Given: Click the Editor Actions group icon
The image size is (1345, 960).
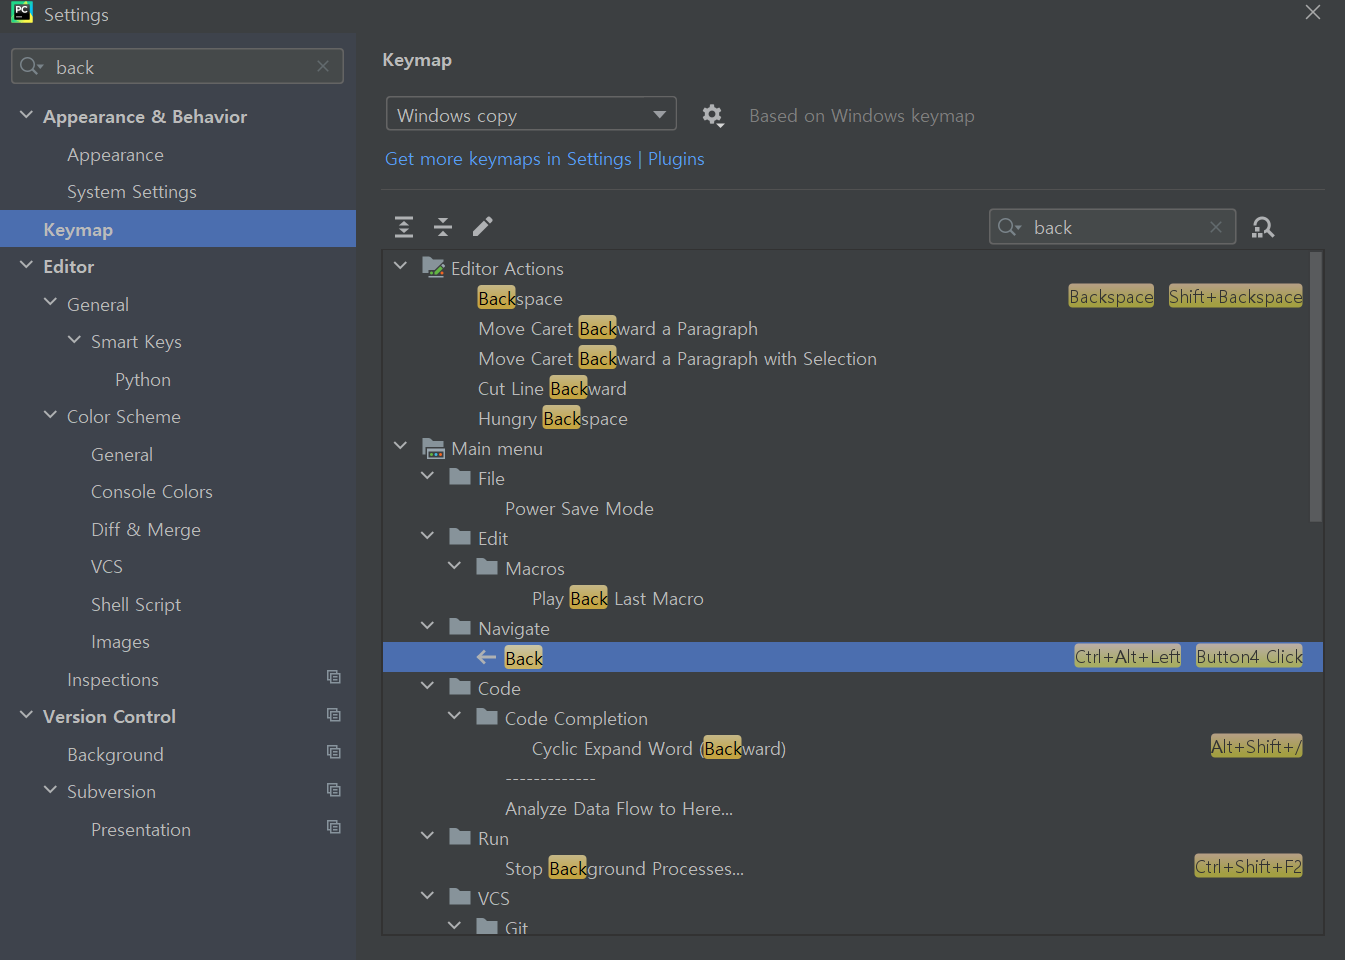Looking at the screenshot, I should [x=433, y=267].
